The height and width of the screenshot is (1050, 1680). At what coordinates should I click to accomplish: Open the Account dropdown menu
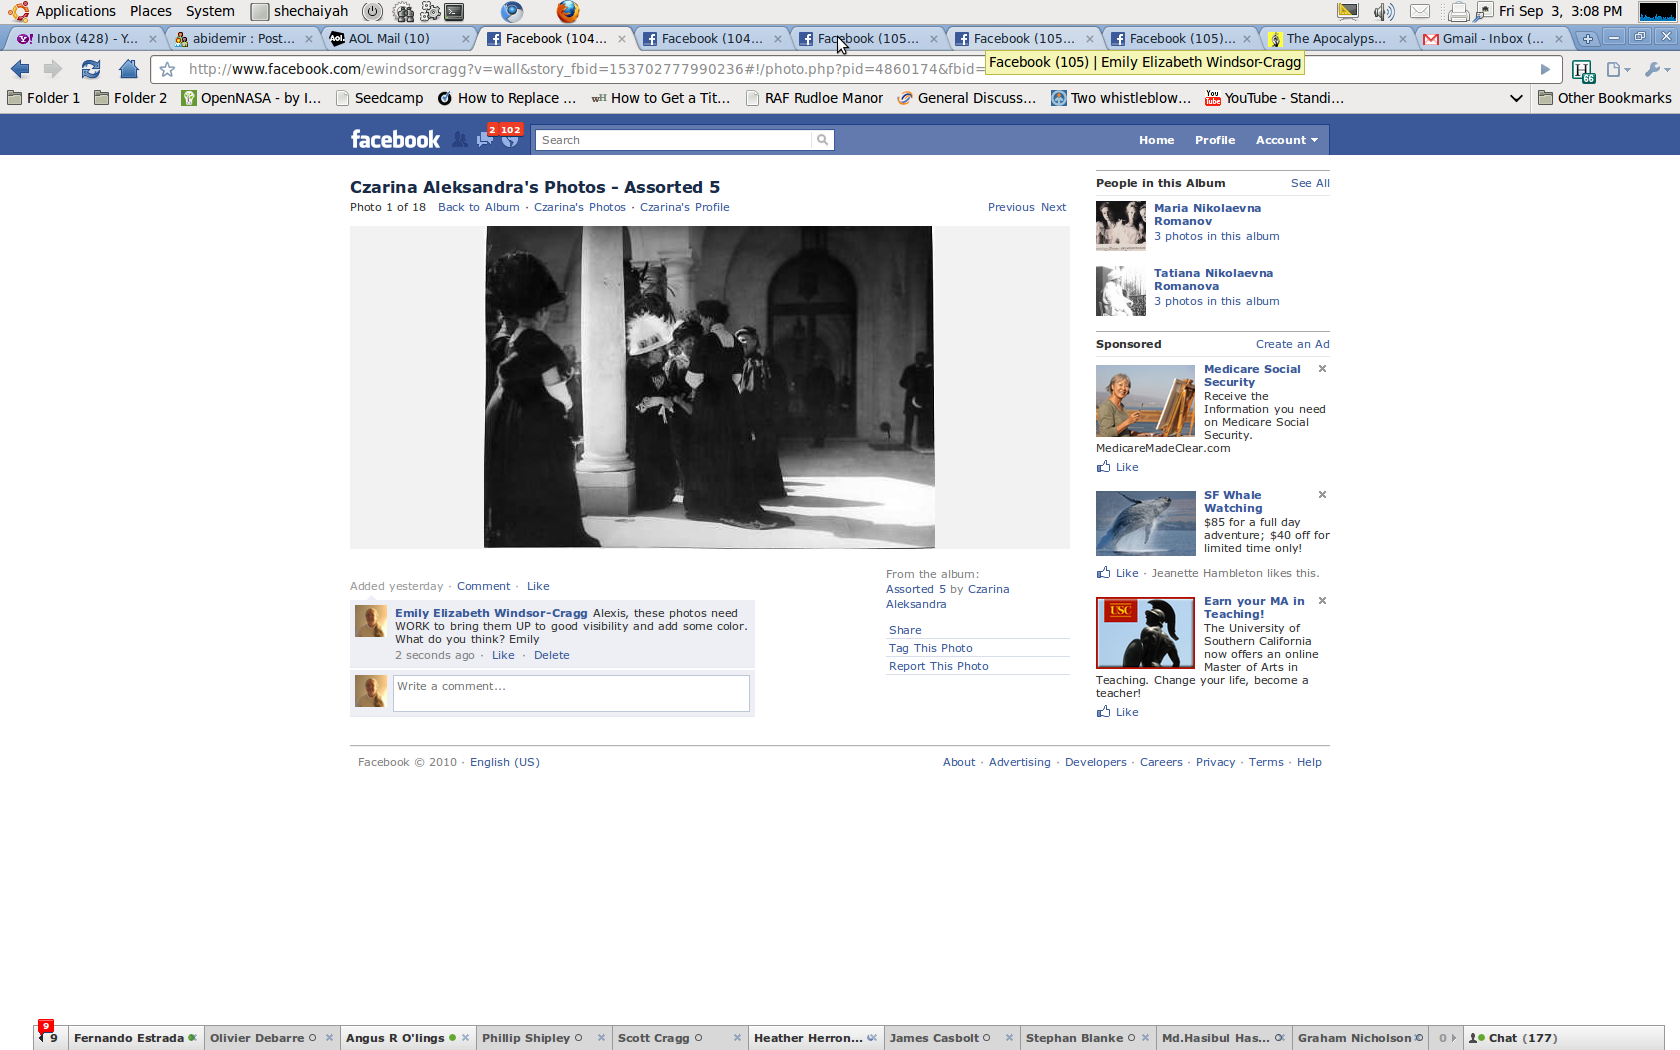pos(1286,140)
